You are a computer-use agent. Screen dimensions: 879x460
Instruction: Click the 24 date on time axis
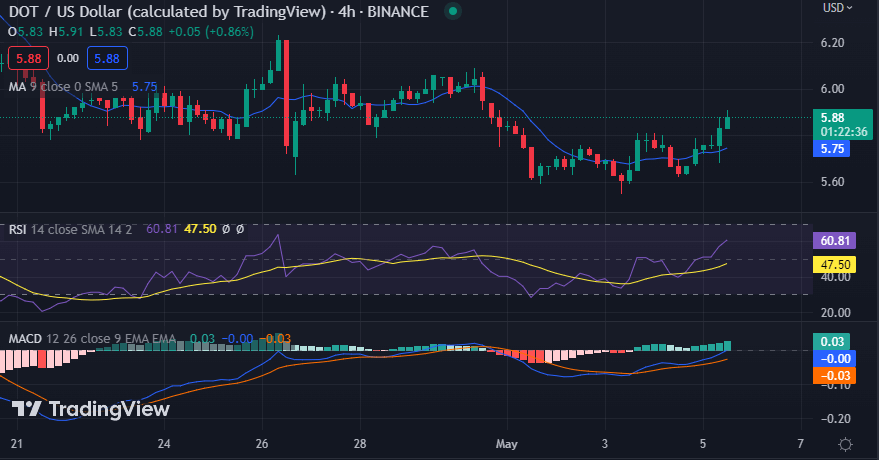(x=164, y=444)
